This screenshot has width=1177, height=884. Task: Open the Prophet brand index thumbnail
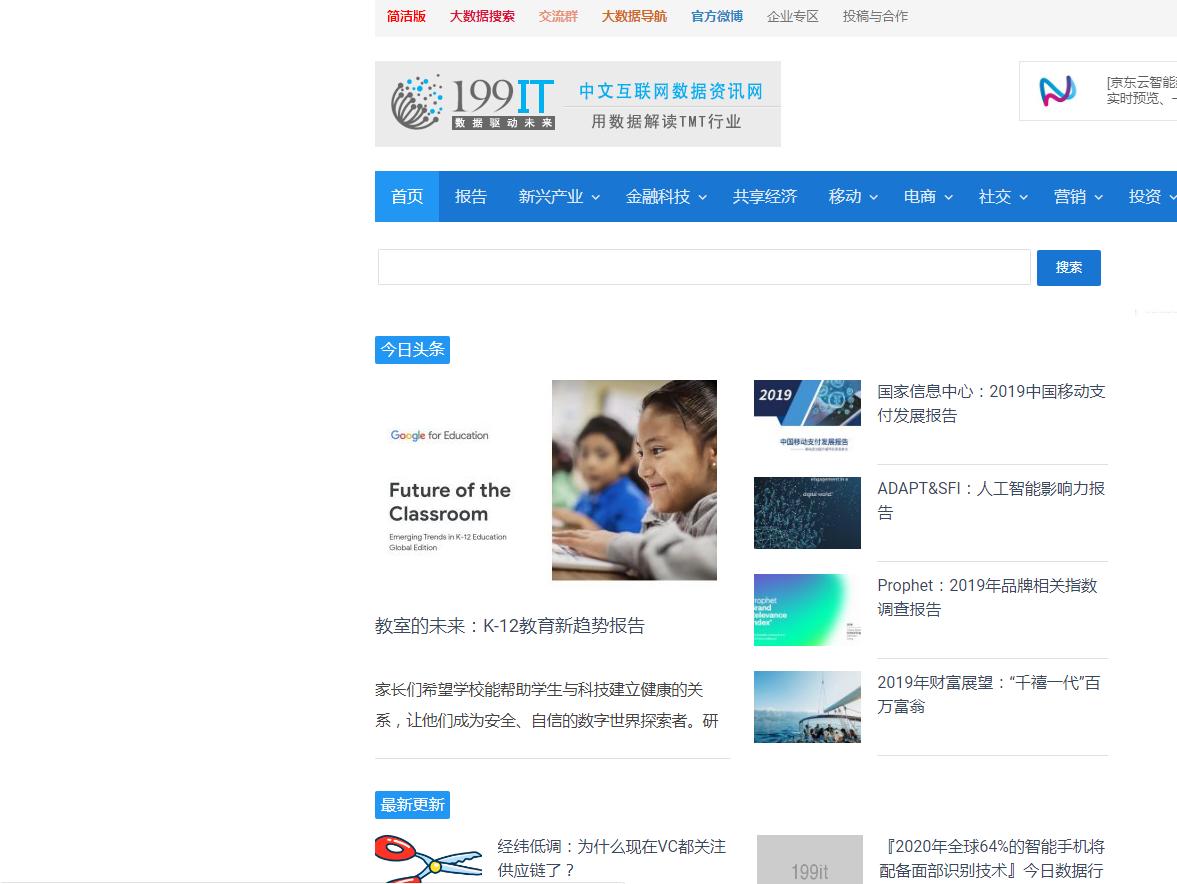point(807,609)
